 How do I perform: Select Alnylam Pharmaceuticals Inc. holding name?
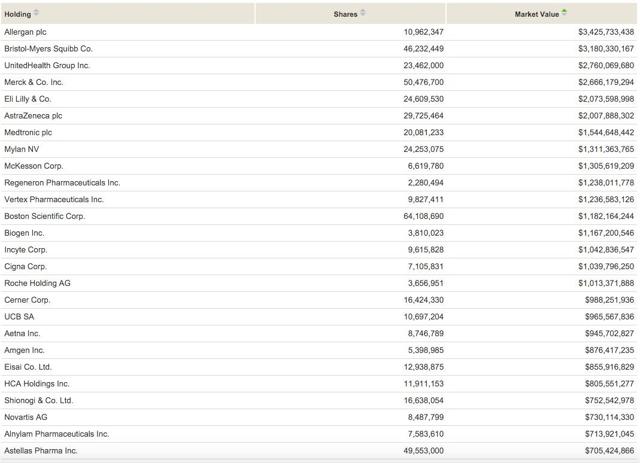[57, 434]
